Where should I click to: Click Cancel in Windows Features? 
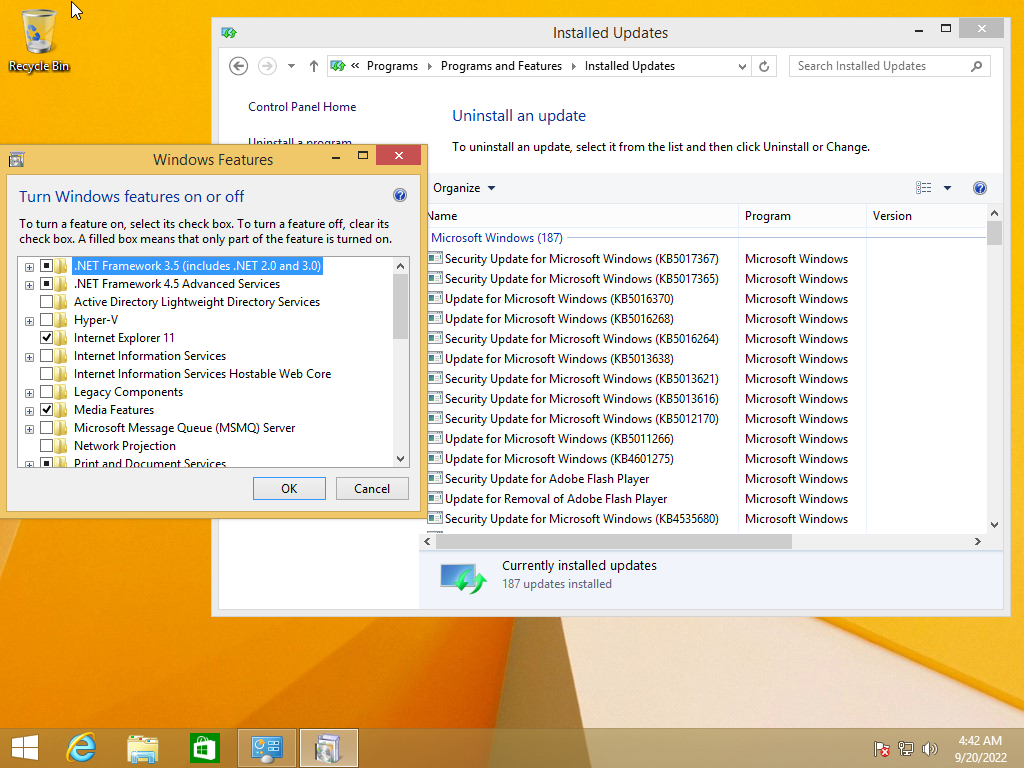[x=372, y=488]
